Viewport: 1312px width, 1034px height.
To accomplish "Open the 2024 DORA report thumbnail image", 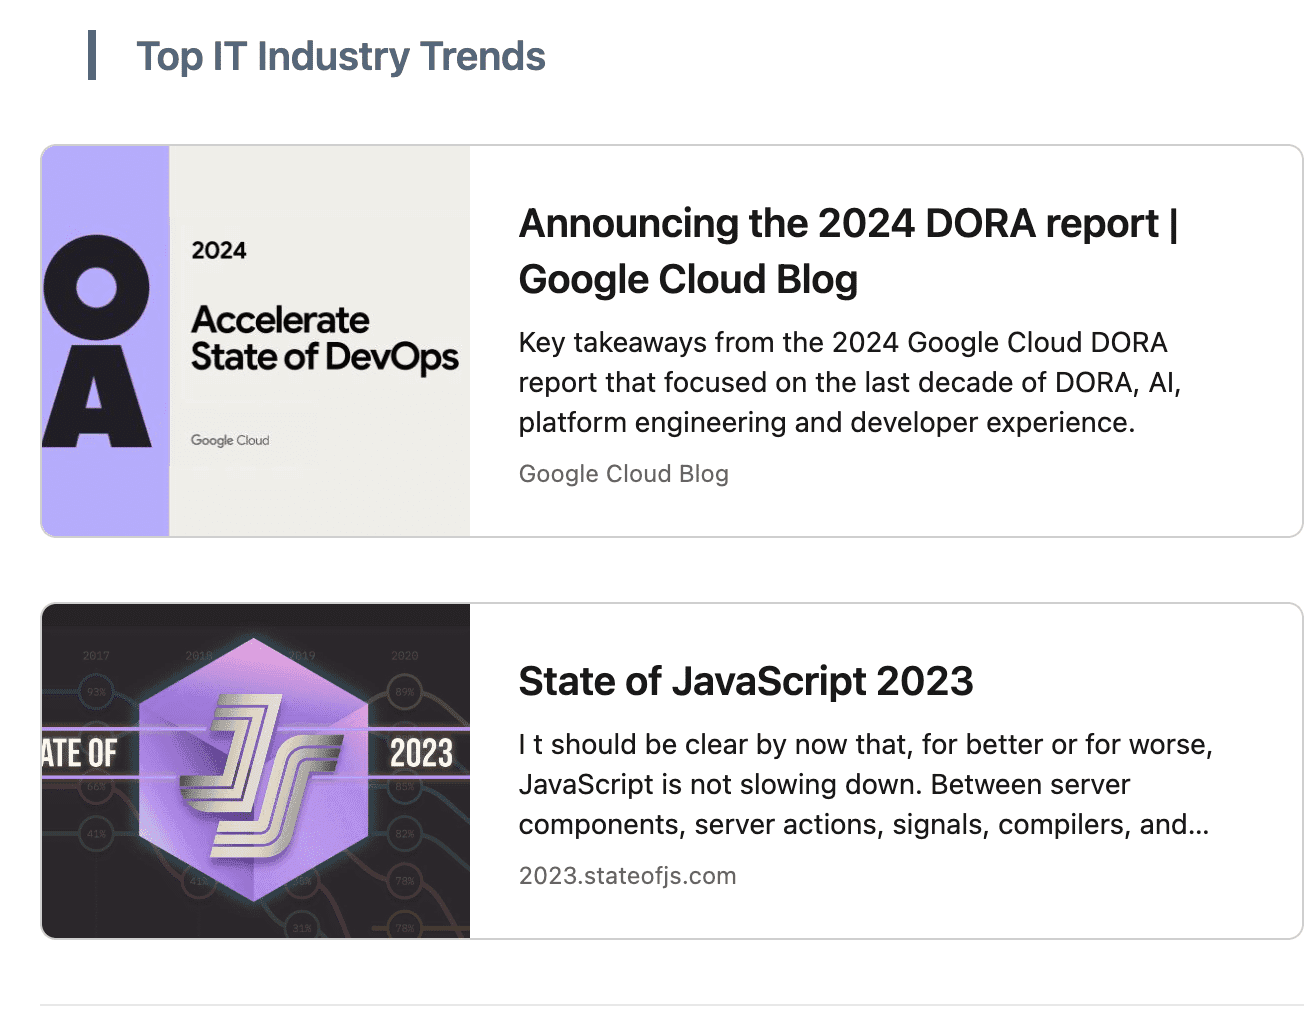I will [x=256, y=341].
